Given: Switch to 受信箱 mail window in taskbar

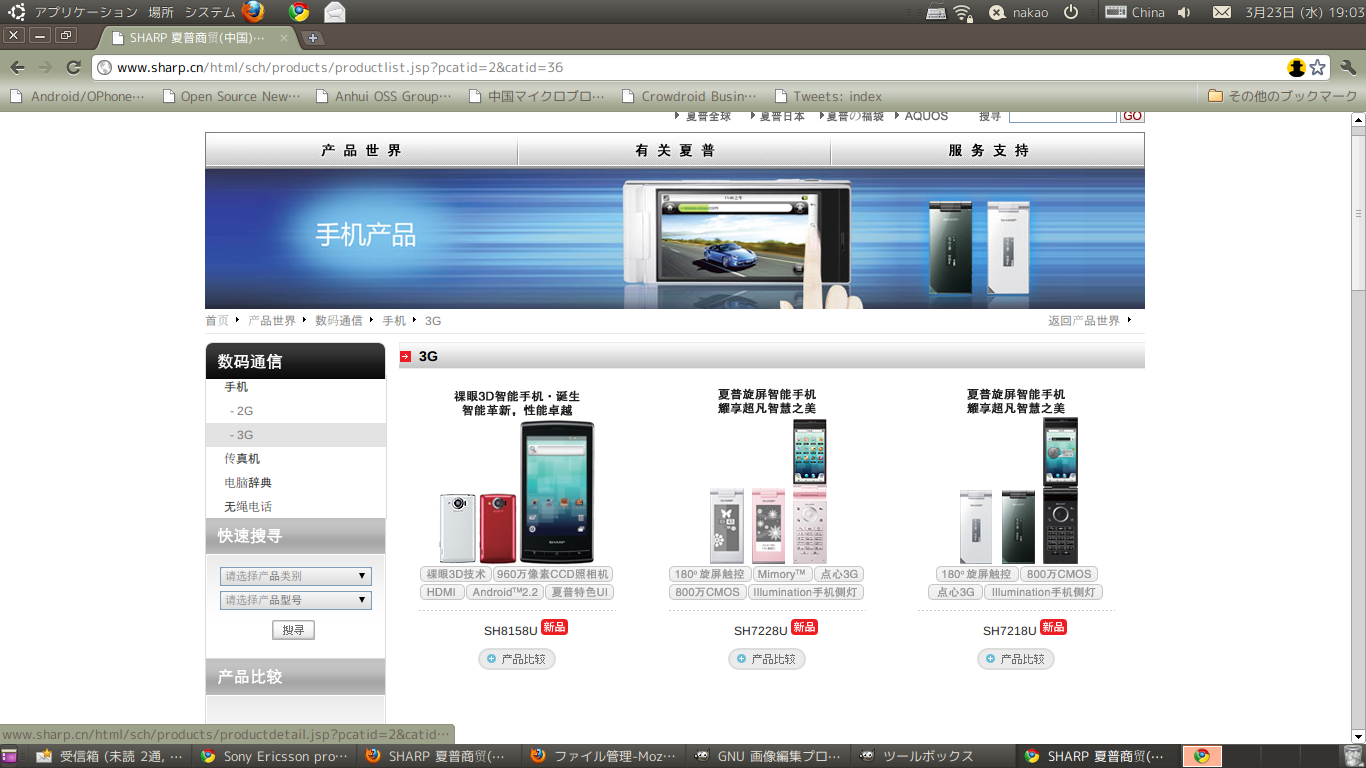Looking at the screenshot, I should (110, 756).
